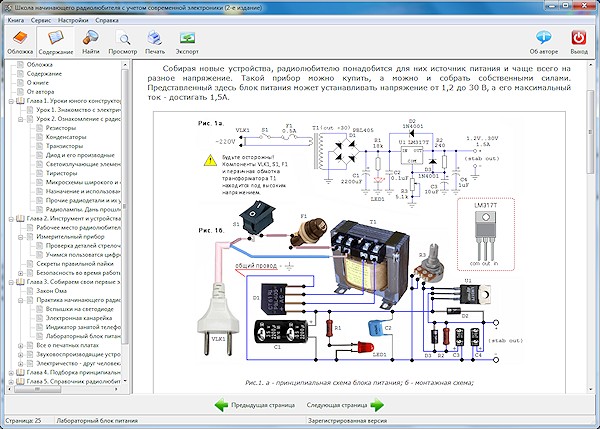Select От автора tree item
The width and height of the screenshot is (600, 429).
40,92
